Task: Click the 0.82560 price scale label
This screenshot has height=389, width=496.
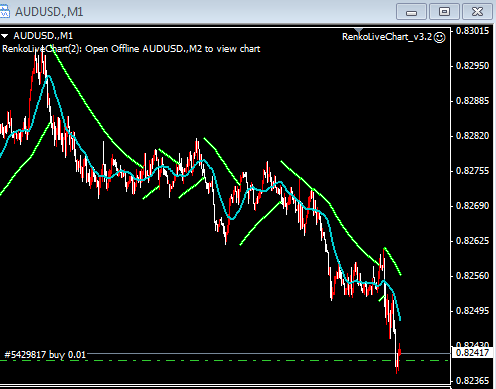Action: [x=472, y=276]
